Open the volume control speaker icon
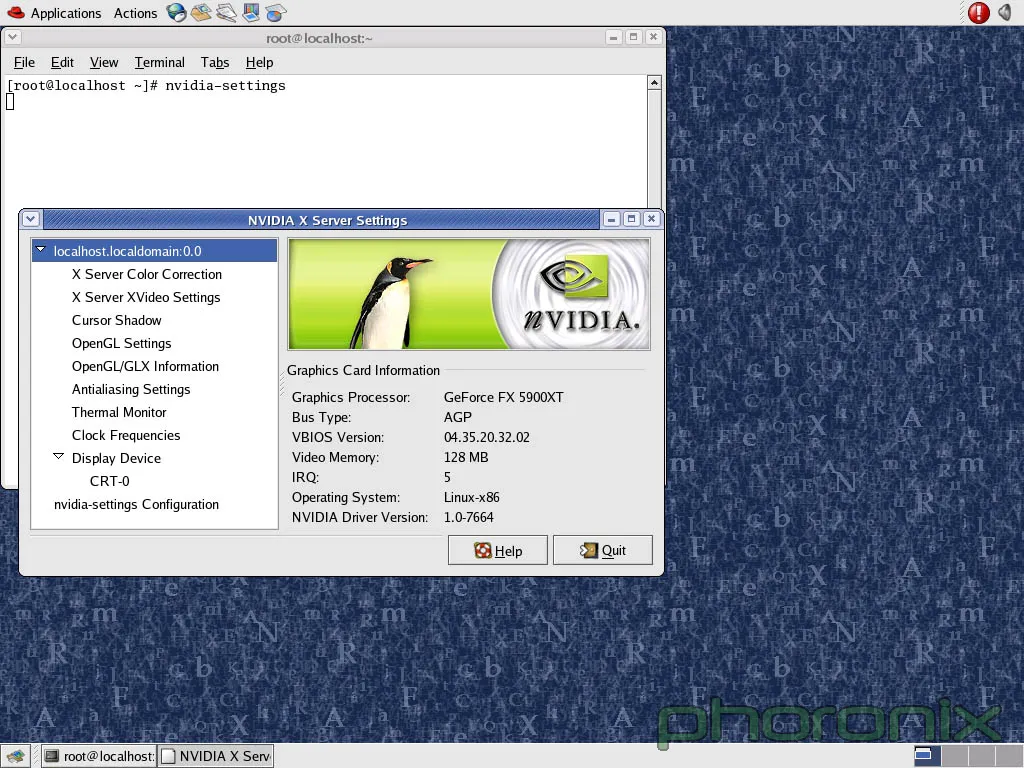1024x768 pixels. pyautogui.click(x=1005, y=12)
